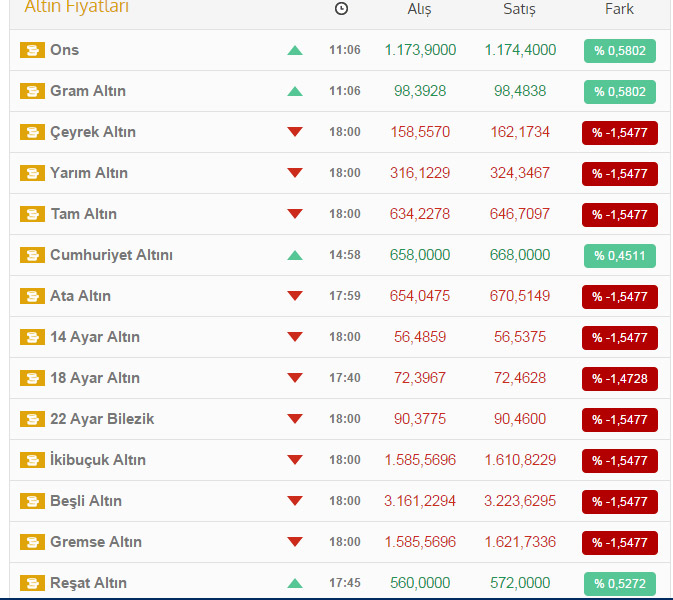Screen dimensions: 673x600
Task: Select the Beşli Altın row name
Action: (x=86, y=501)
